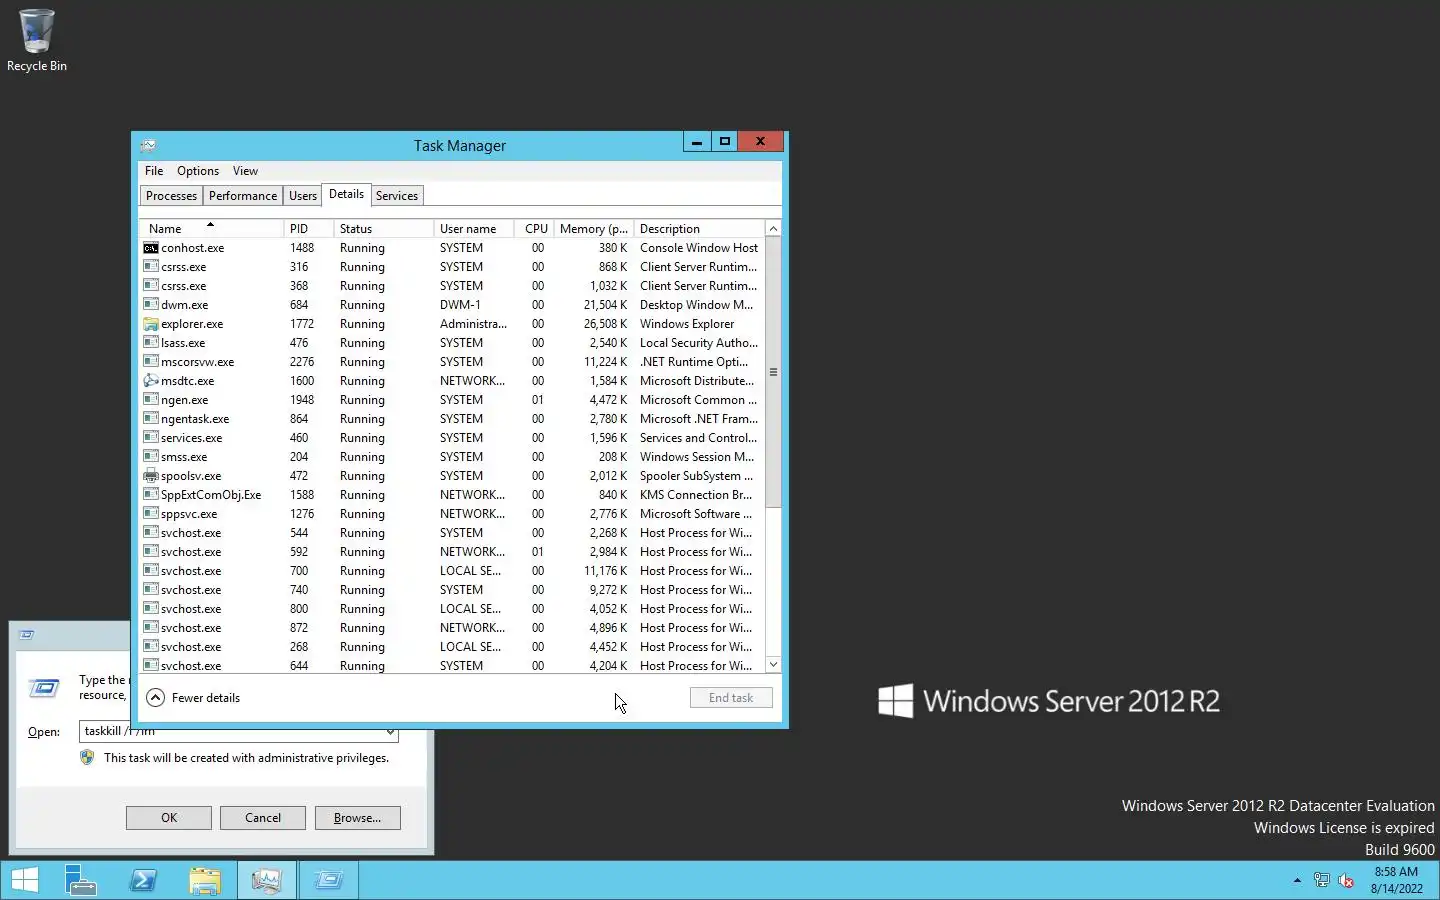Click OK in the Run dialog
Image resolution: width=1440 pixels, height=900 pixels.
coord(169,818)
